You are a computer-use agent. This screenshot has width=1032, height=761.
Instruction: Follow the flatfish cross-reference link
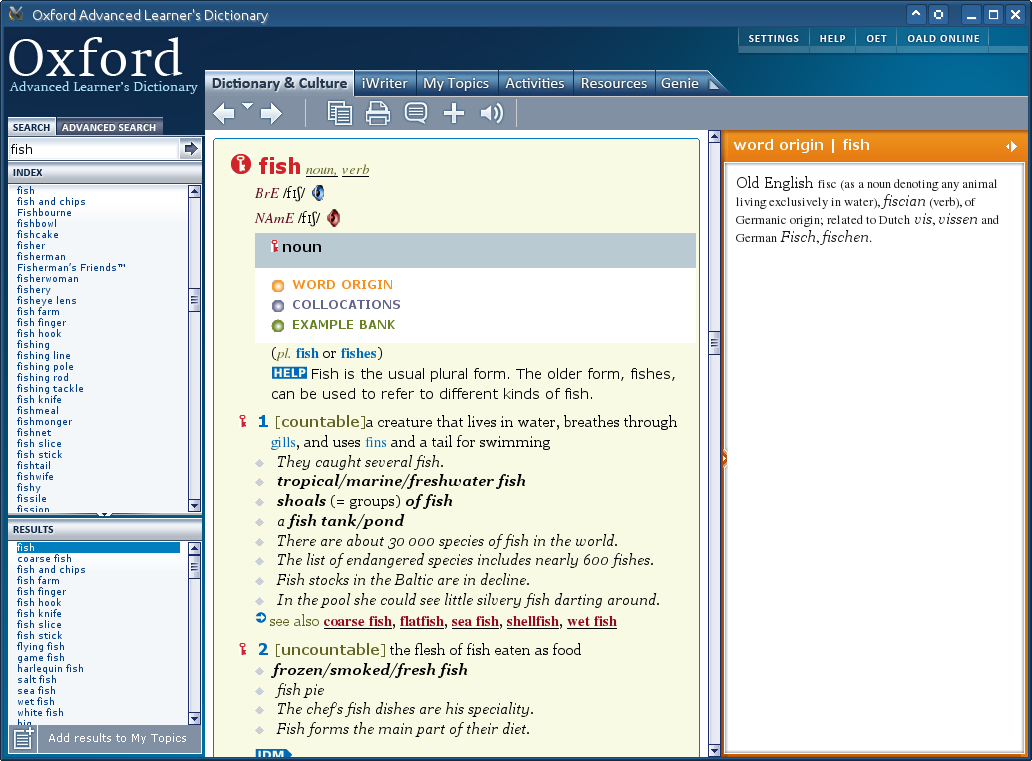pos(422,621)
